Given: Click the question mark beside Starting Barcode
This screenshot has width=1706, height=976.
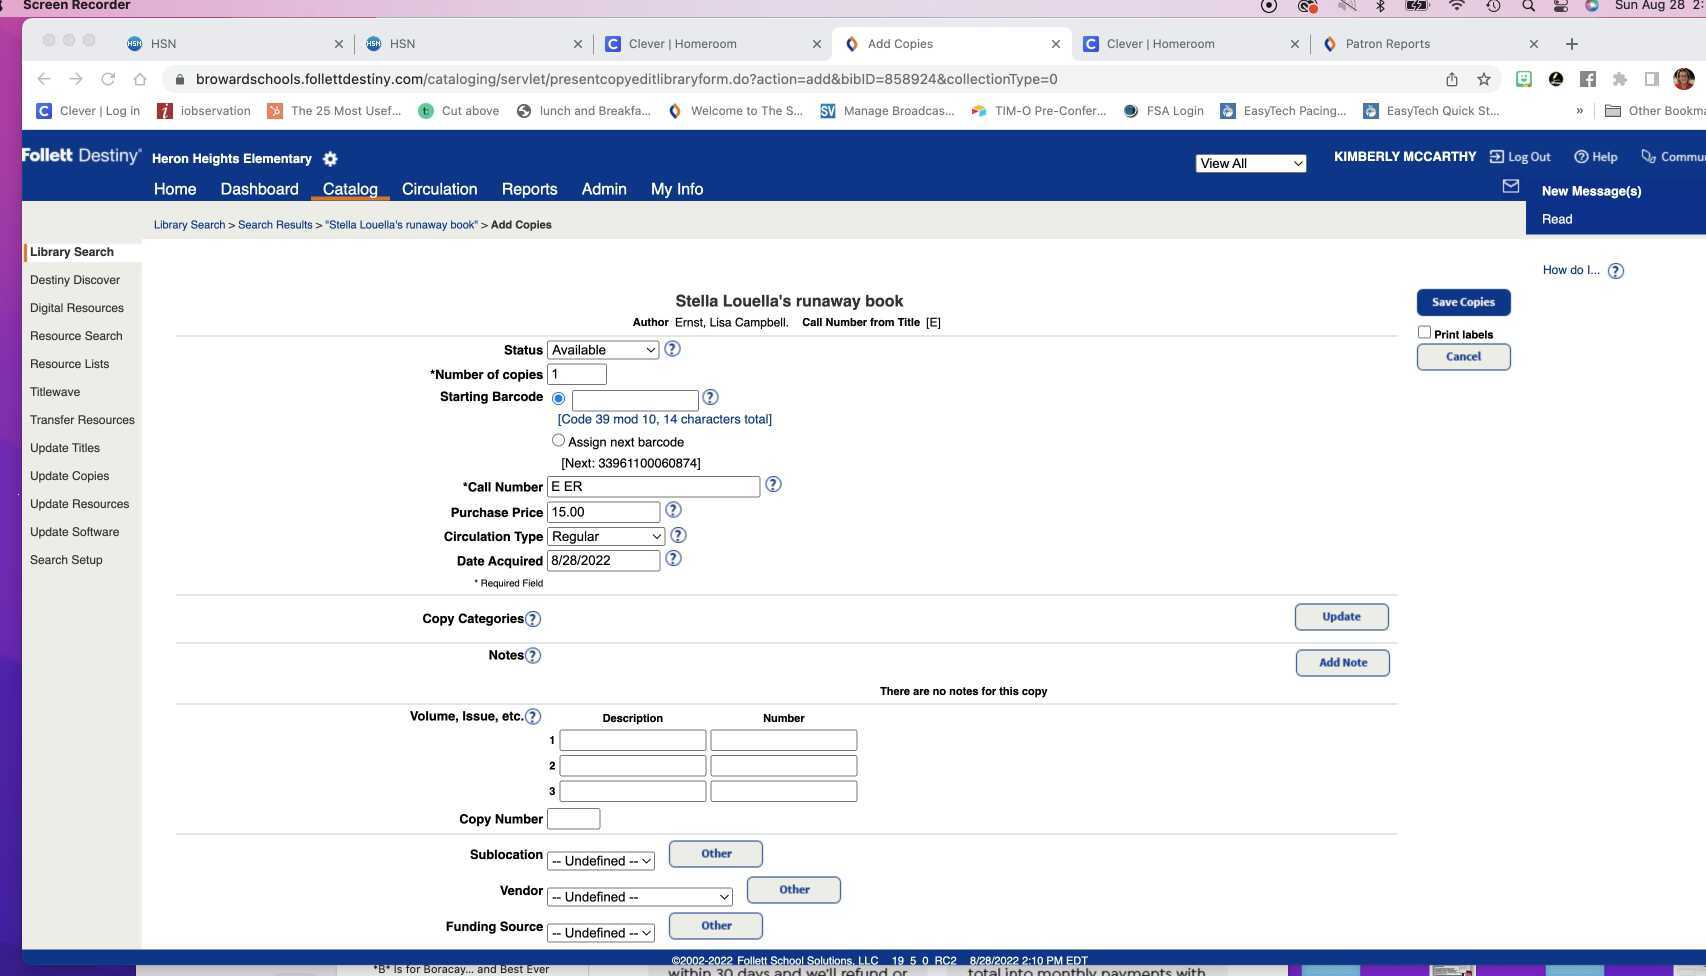Looking at the screenshot, I should pyautogui.click(x=710, y=397).
